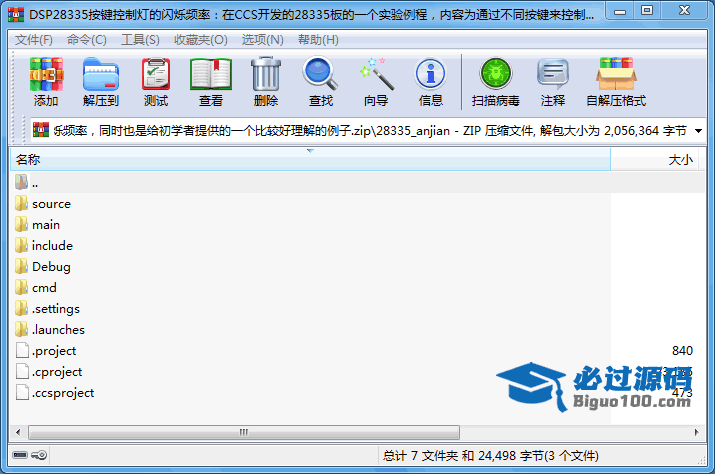Select the Debug folder icon
Viewport: 715px width, 474px height.
(21, 266)
